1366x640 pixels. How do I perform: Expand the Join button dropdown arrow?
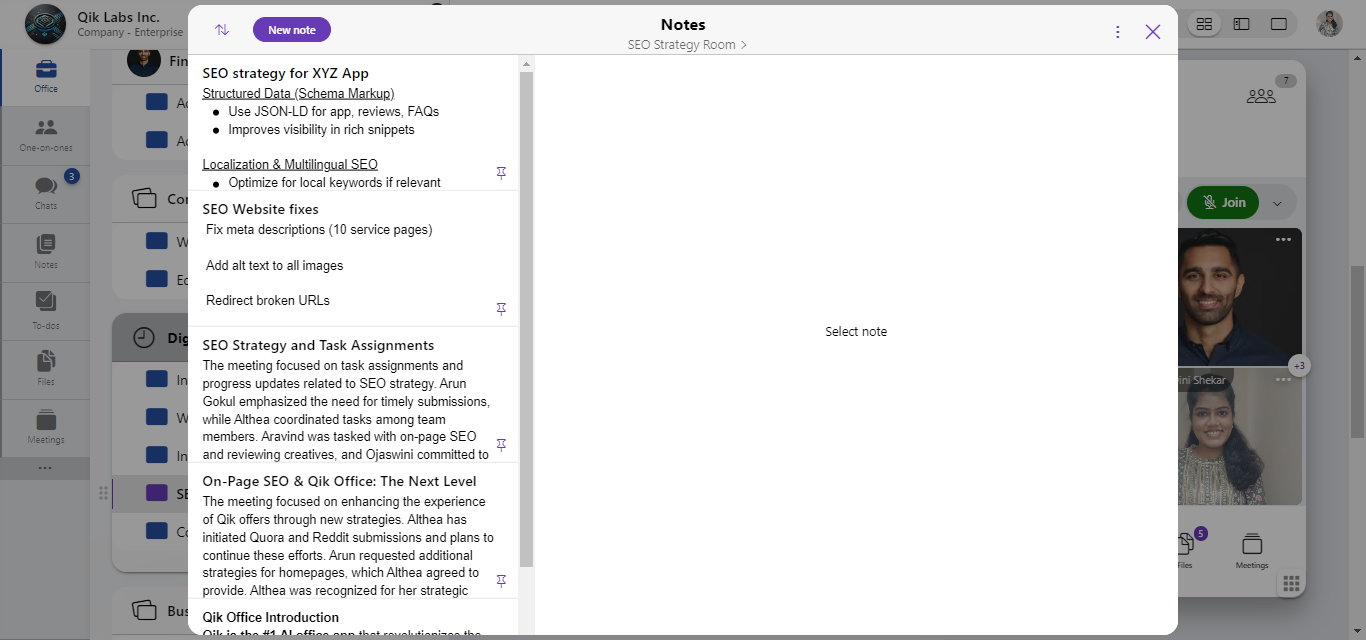click(x=1277, y=203)
